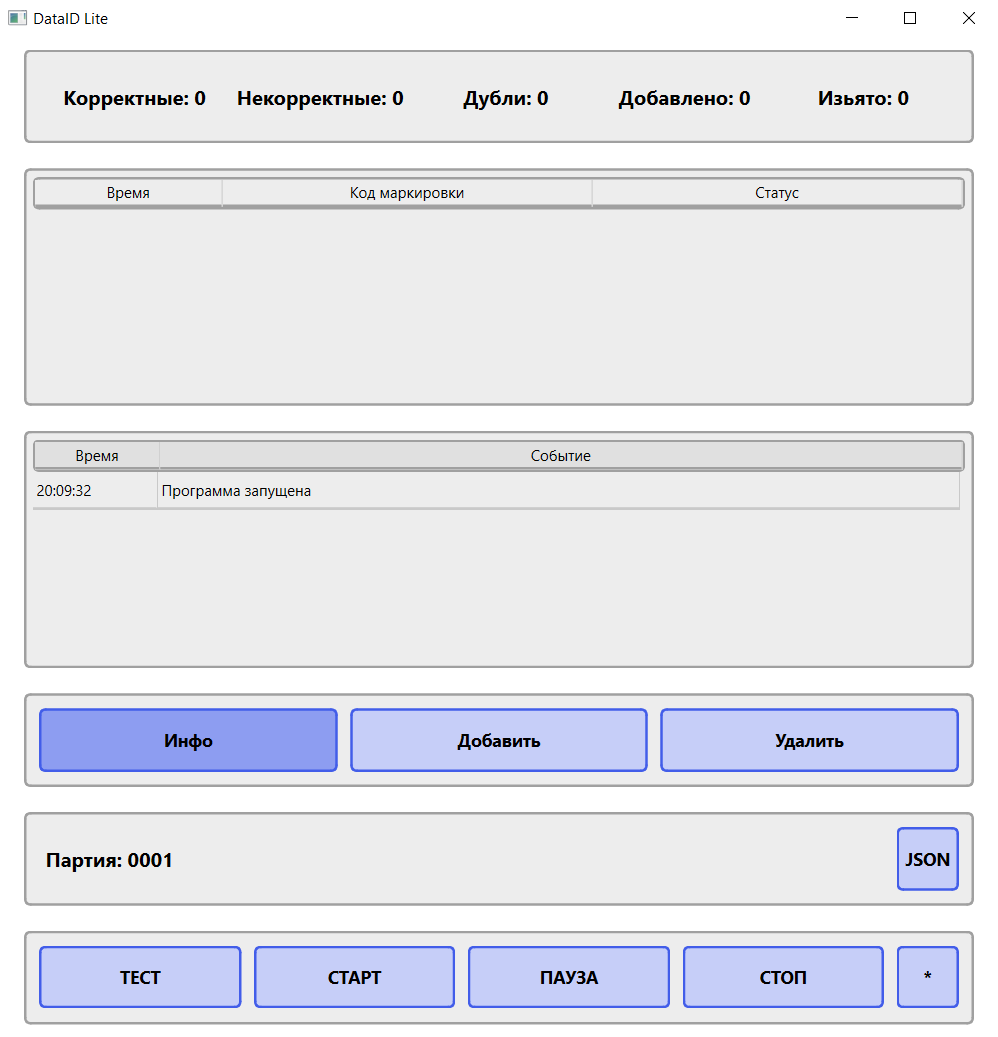Select the Инфо mode
The width and height of the screenshot is (998, 1037).
(x=188, y=740)
